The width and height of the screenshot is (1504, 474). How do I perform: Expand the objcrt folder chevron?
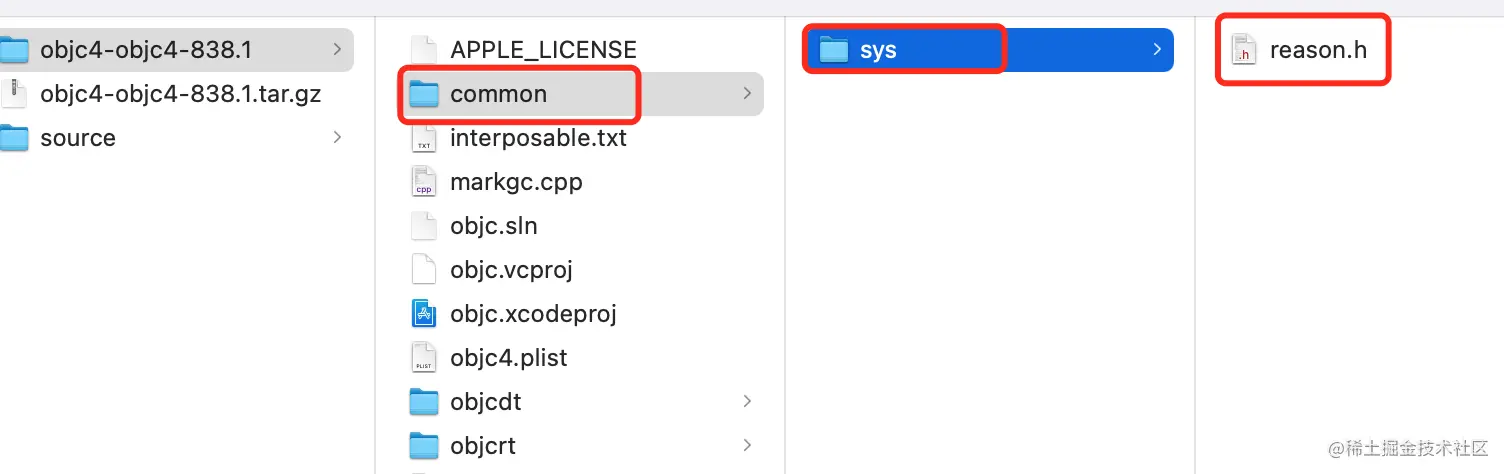747,446
